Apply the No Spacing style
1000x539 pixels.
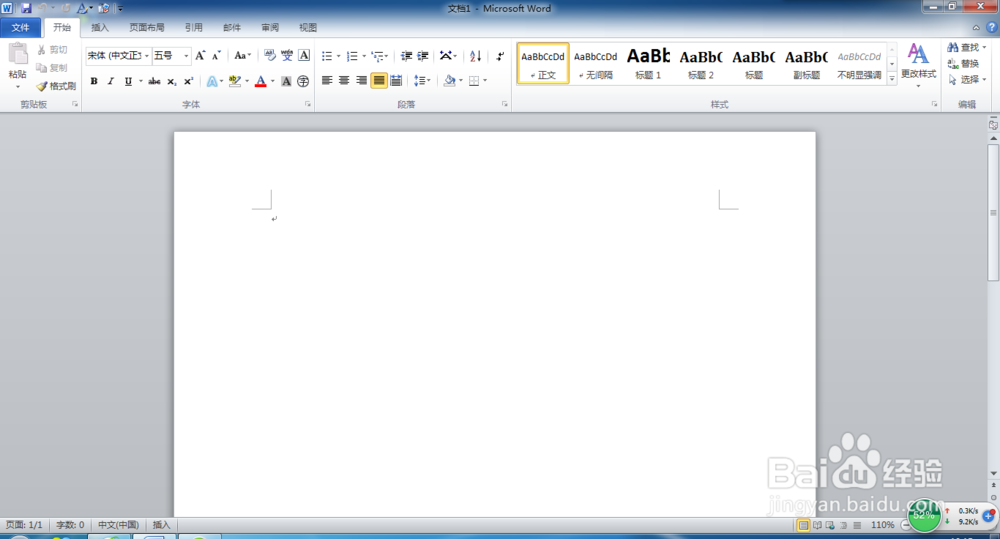tap(596, 63)
